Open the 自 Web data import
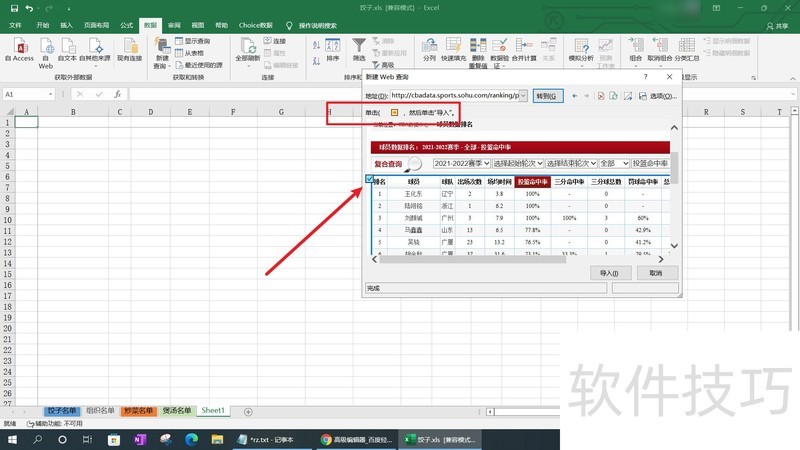The height and width of the screenshot is (450, 800). [46, 53]
